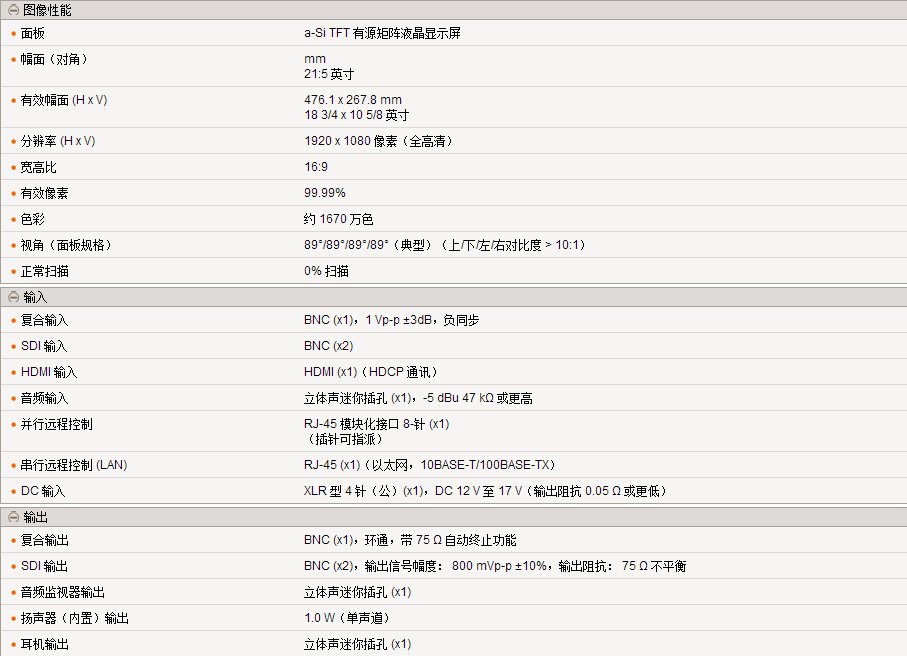This screenshot has height=656, width=907.
Task: Collapse the 输入 section
Action: click(13, 297)
